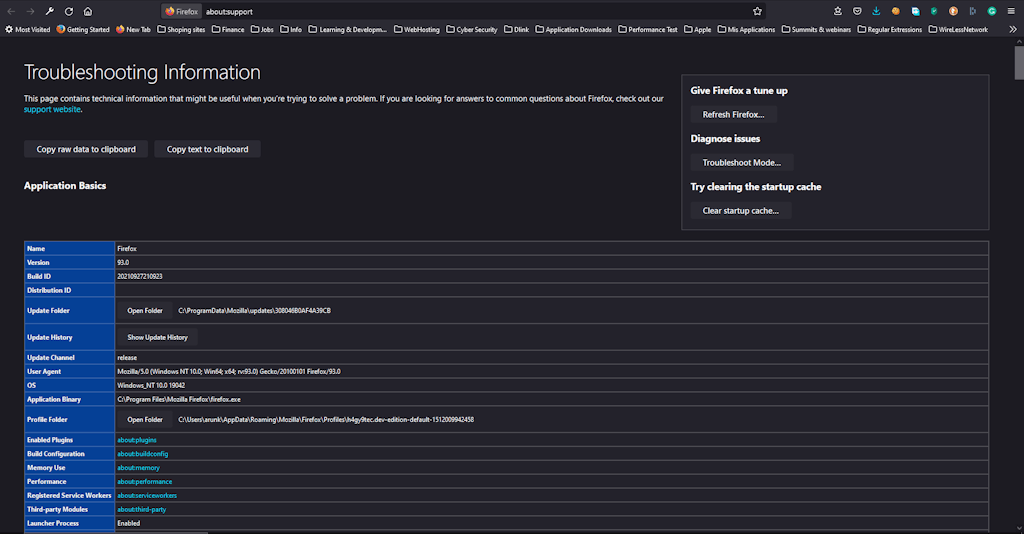Open the WebHosting bookmark folder
The height and width of the screenshot is (534, 1024).
tap(417, 29)
